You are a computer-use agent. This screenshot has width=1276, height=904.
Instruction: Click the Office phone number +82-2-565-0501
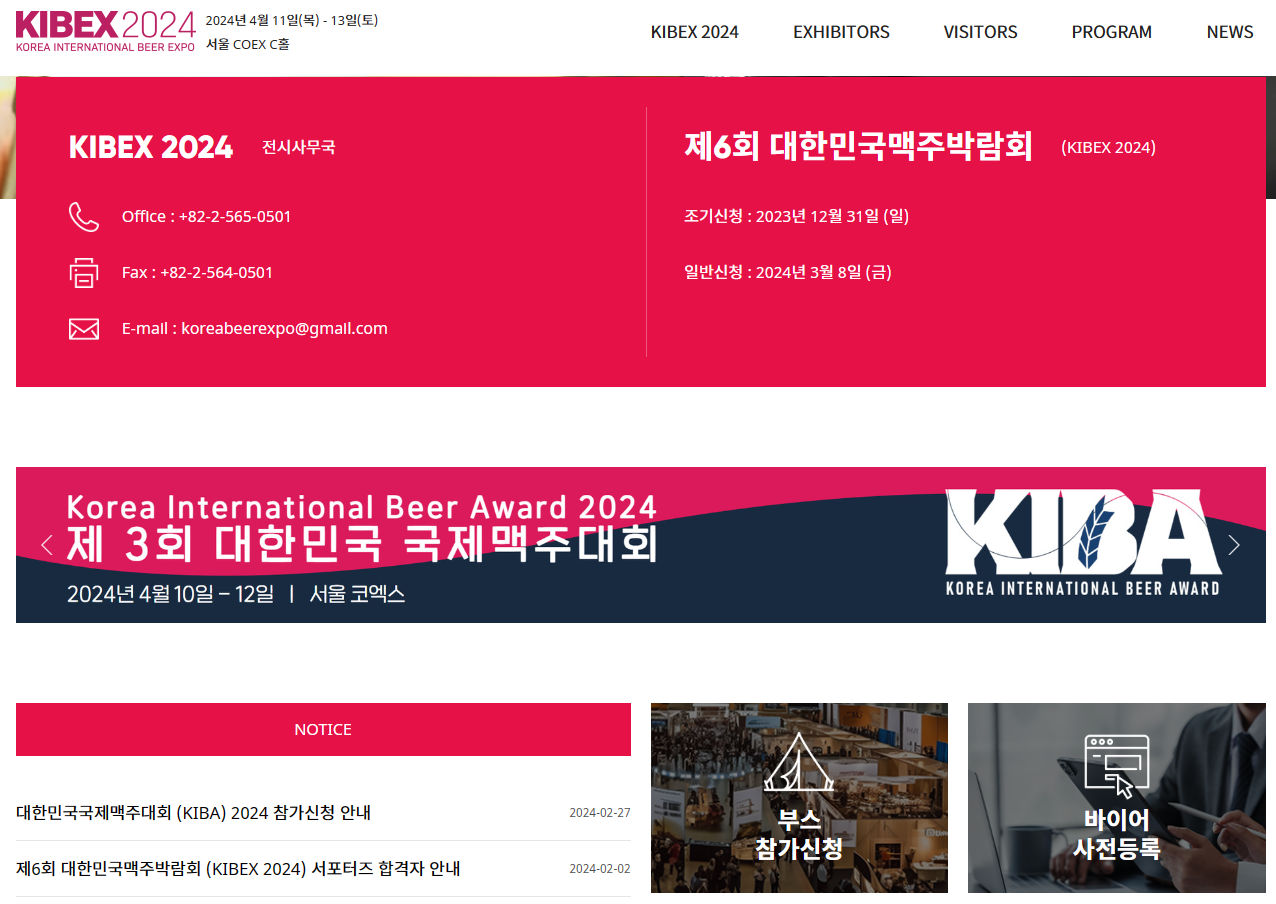[x=235, y=216]
